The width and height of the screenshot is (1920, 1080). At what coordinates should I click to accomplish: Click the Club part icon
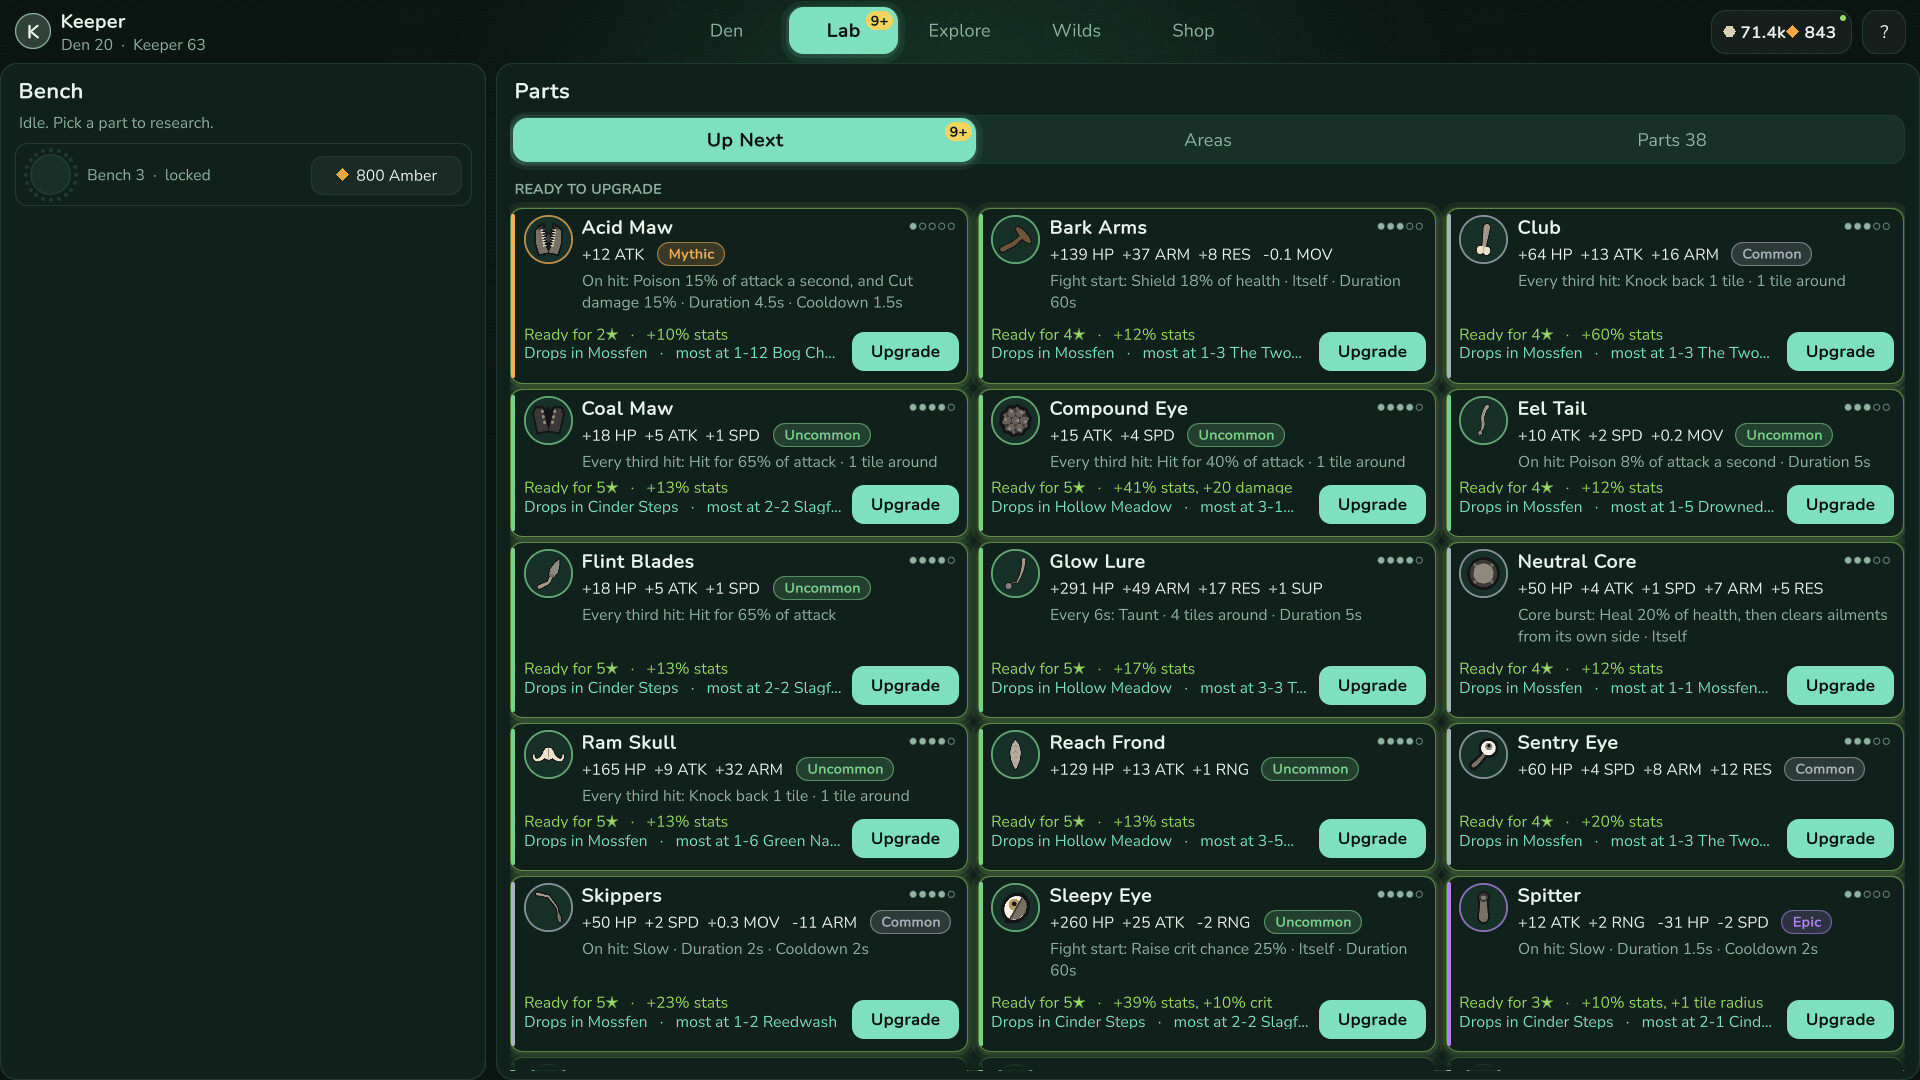pos(1483,240)
